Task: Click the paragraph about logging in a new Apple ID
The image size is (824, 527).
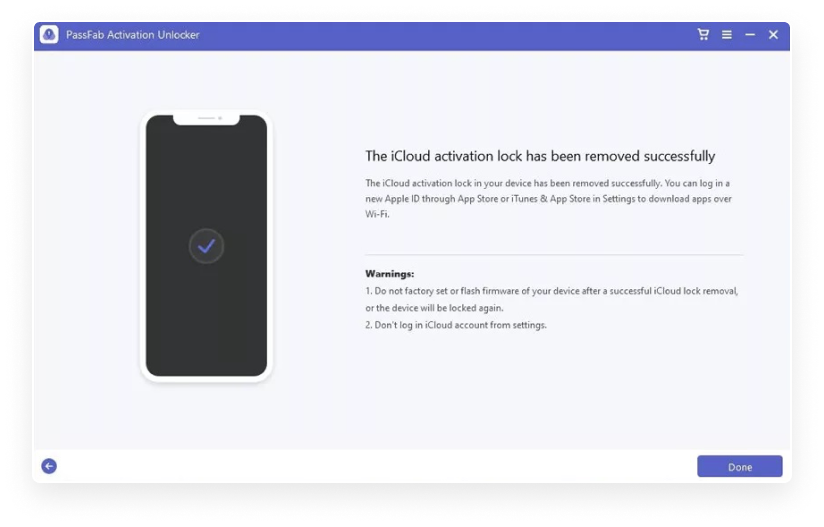Action: pos(548,199)
